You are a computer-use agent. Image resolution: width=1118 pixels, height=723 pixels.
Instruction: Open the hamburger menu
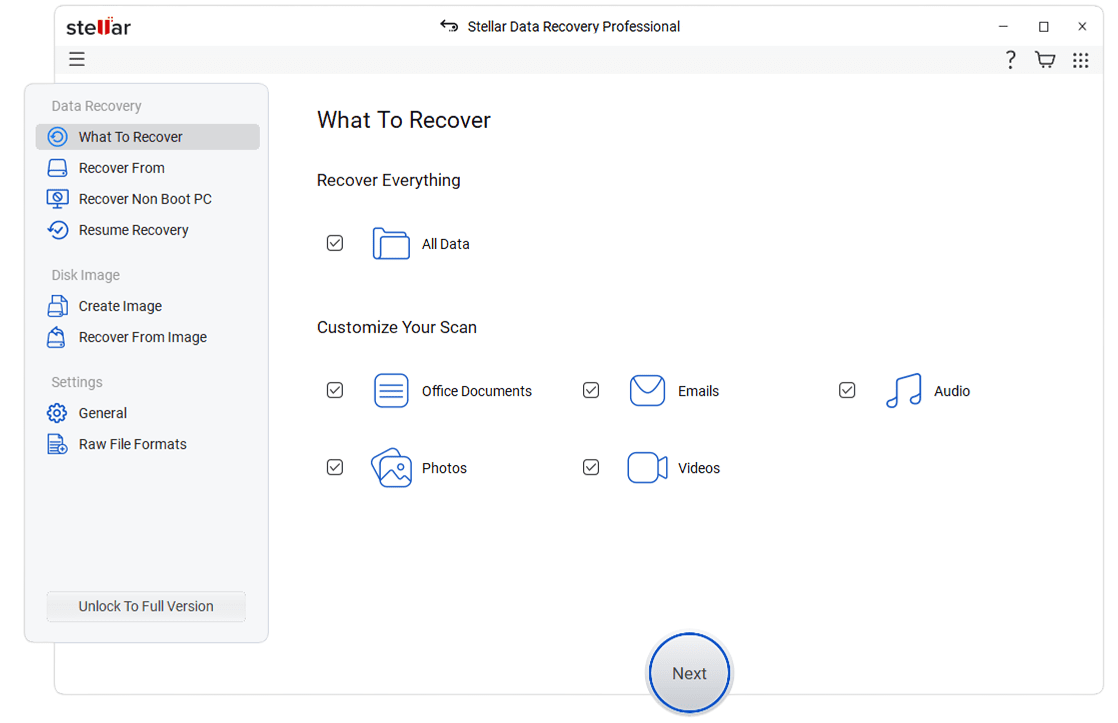pos(77,59)
